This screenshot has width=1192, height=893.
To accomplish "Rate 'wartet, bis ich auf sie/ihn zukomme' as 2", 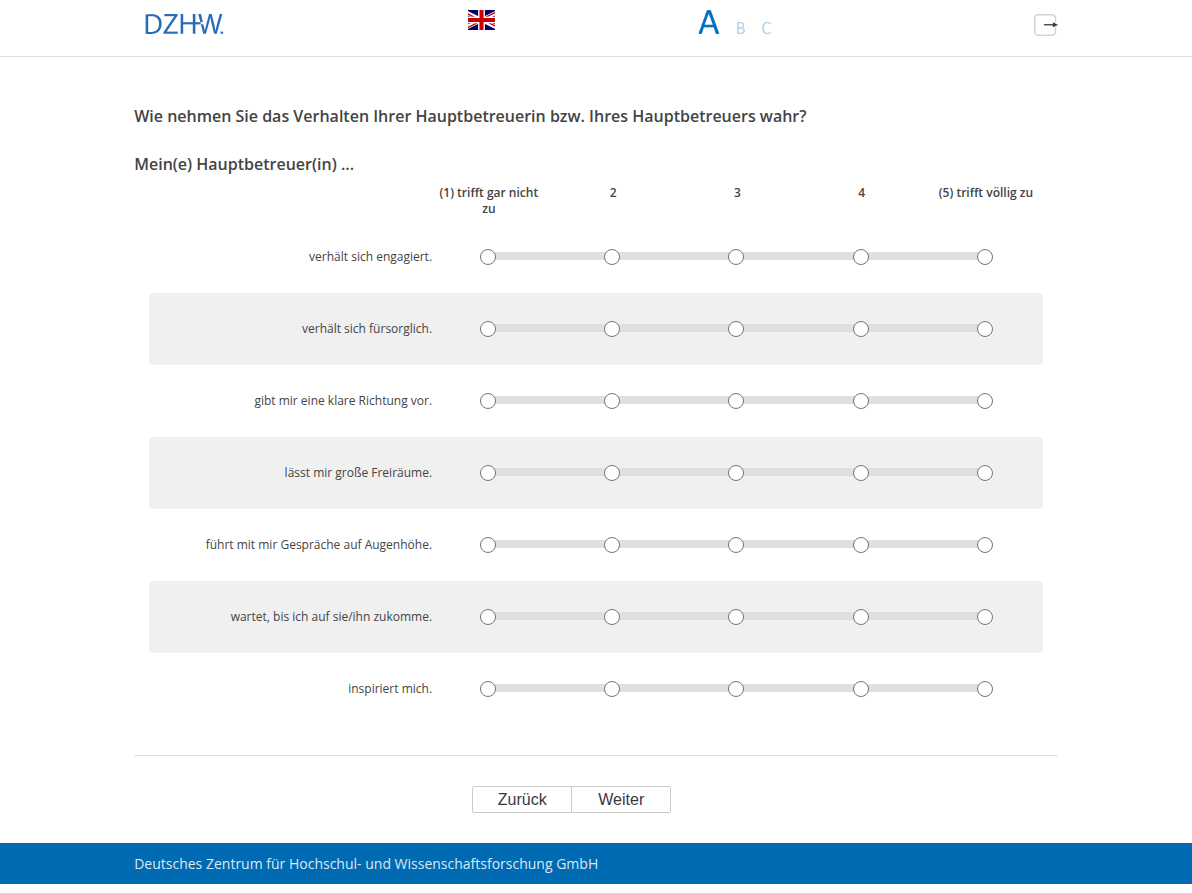I will [612, 617].
